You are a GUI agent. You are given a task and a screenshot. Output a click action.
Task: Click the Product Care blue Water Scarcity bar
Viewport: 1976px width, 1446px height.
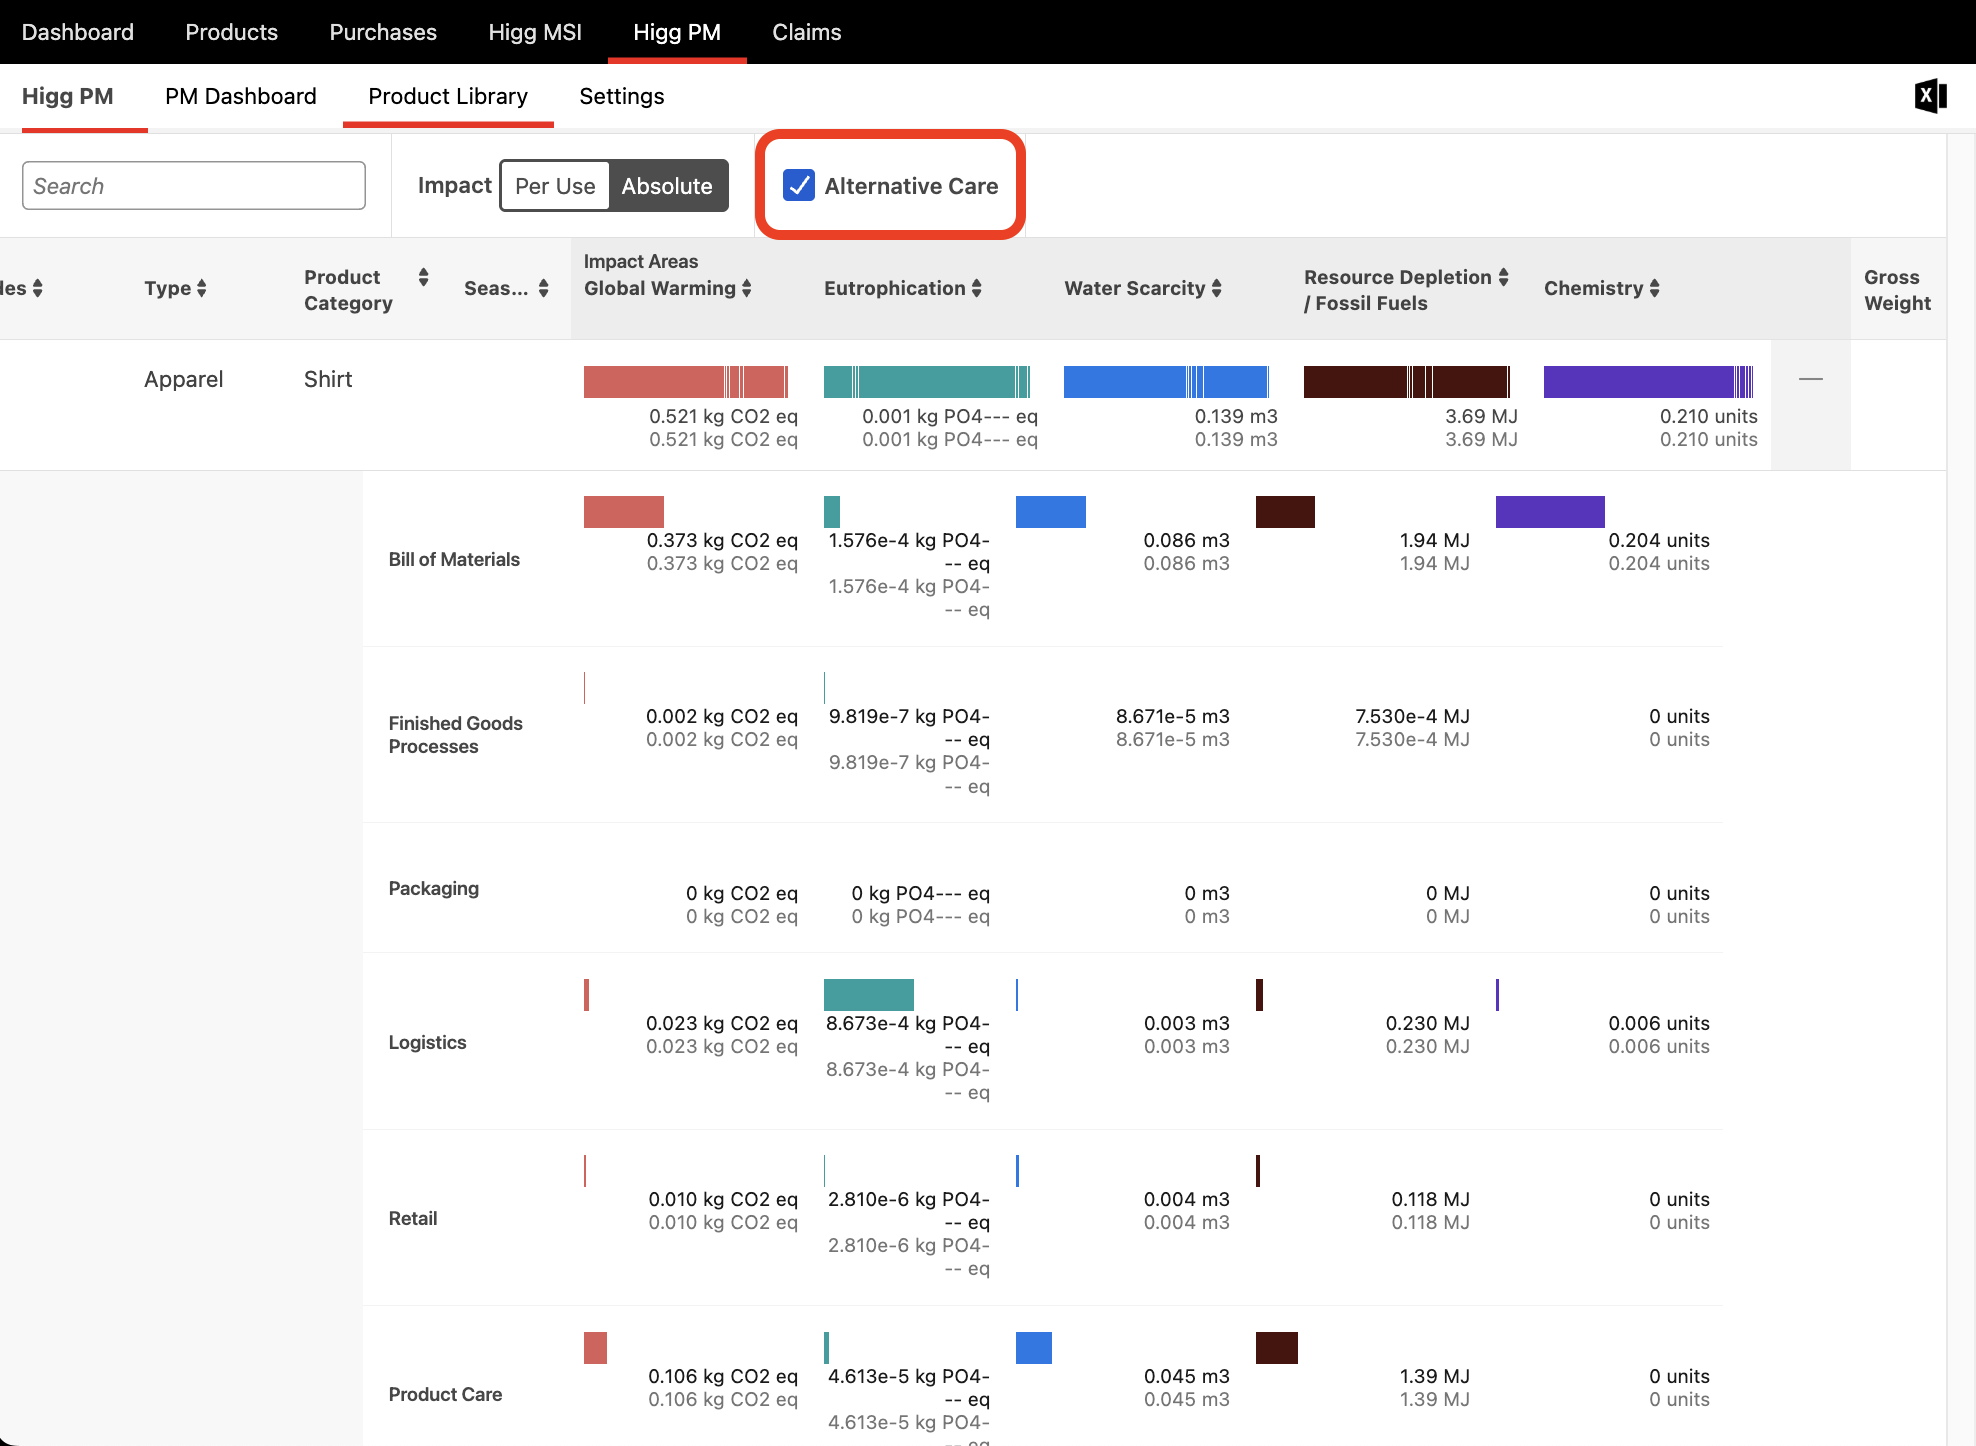point(1034,1348)
